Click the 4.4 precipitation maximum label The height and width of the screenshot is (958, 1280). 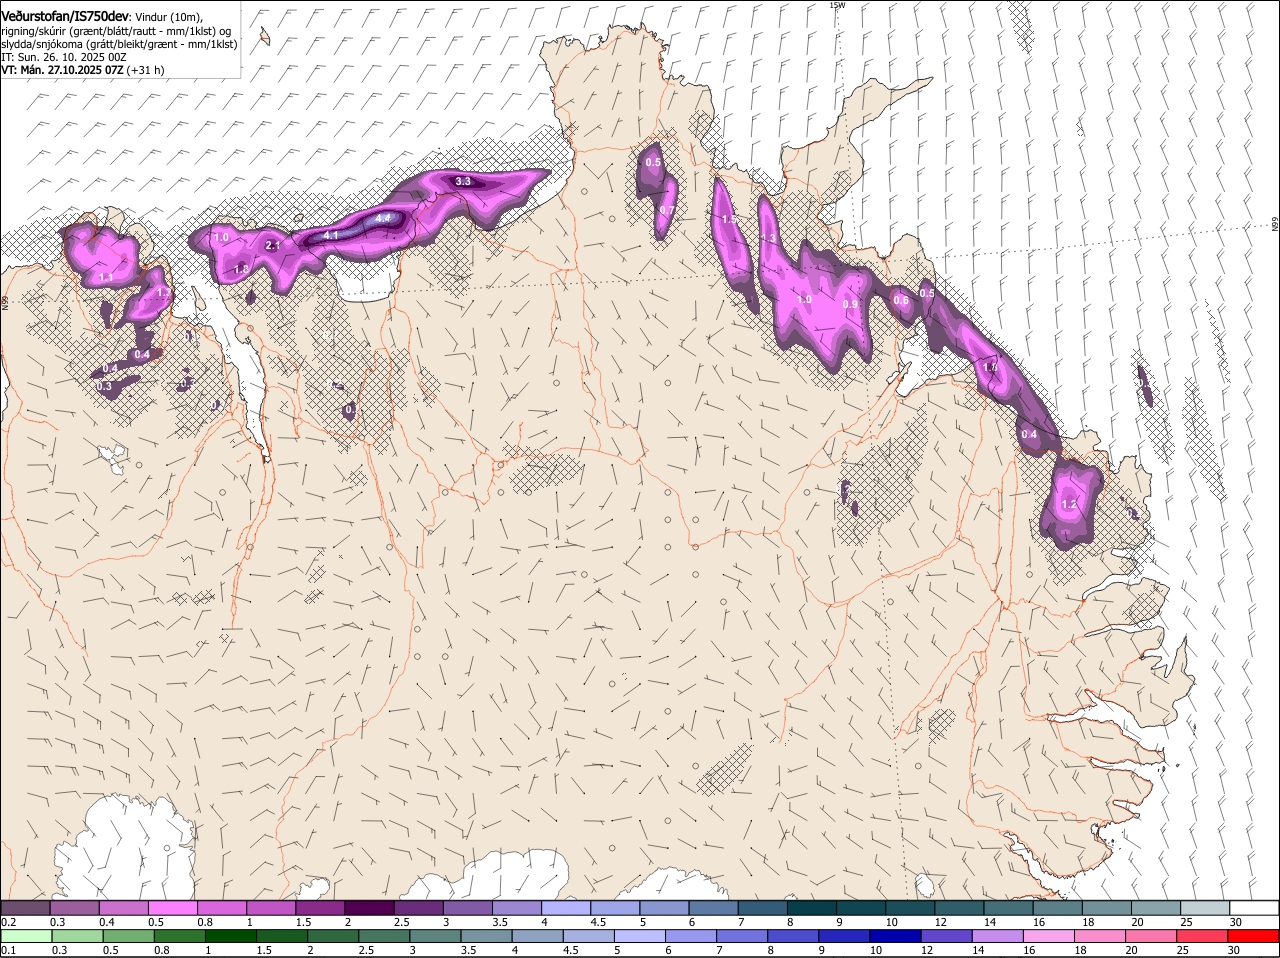(x=382, y=218)
